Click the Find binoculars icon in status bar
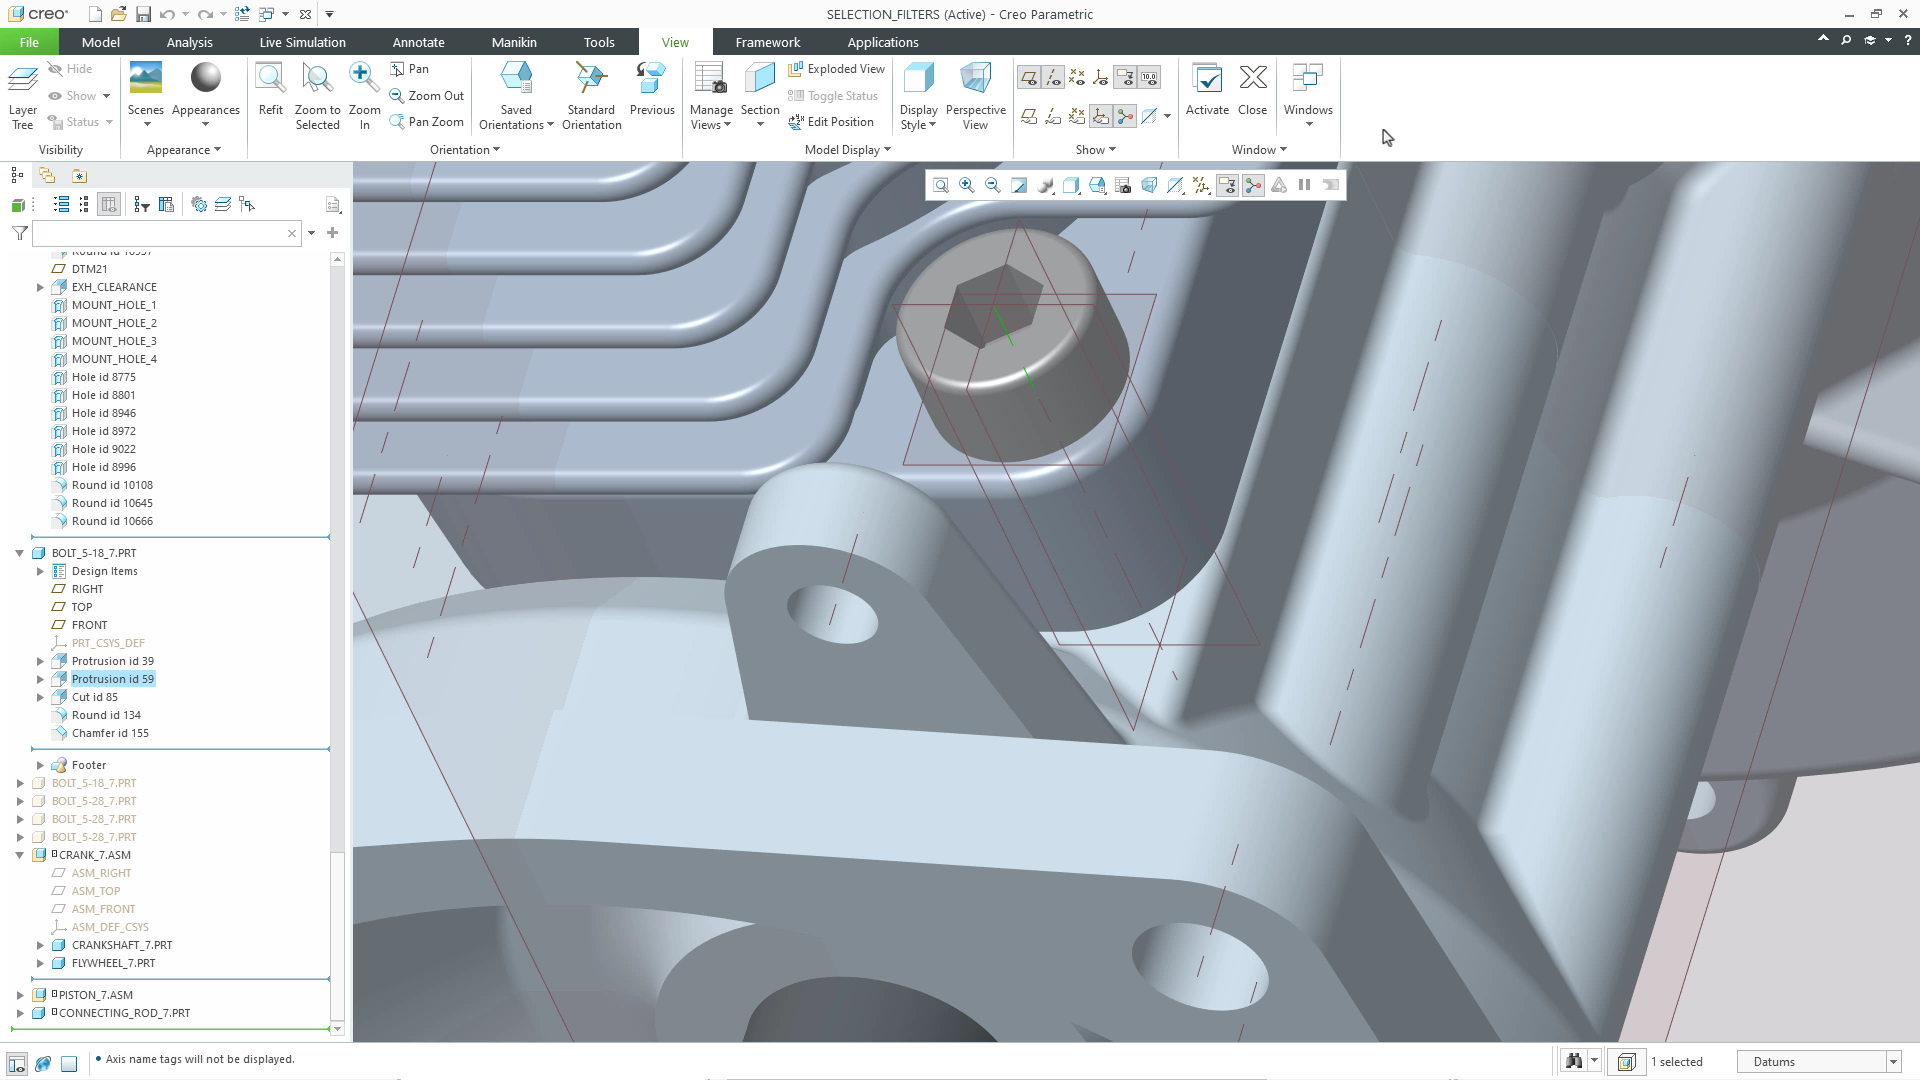Viewport: 1920px width, 1080px height. [1575, 1061]
